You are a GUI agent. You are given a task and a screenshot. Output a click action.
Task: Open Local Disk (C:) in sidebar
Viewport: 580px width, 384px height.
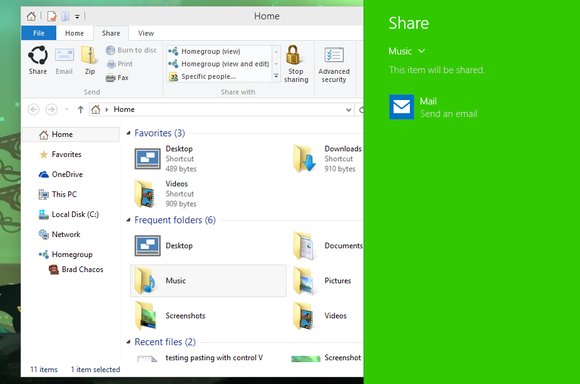(x=69, y=215)
